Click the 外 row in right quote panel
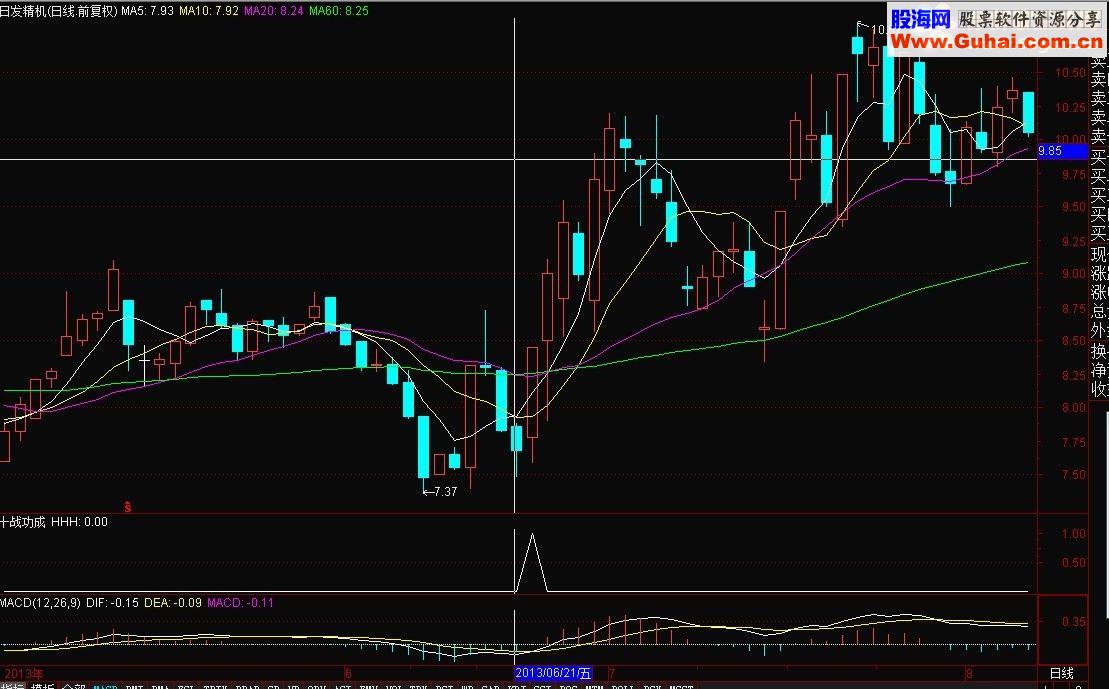Screen dimensions: 1109x689 click(x=1099, y=330)
